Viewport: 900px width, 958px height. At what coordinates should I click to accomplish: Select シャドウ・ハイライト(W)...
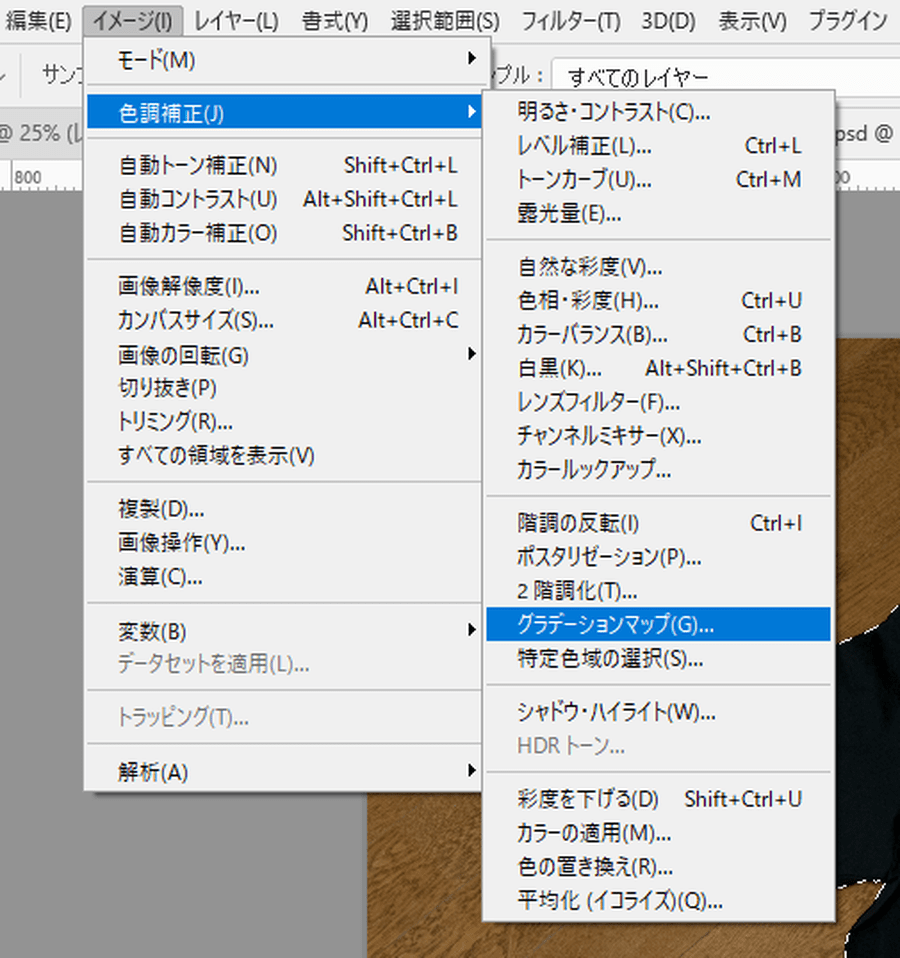point(658,712)
